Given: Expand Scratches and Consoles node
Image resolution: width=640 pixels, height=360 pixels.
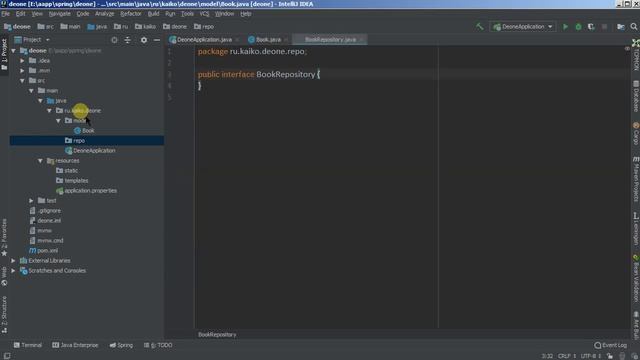Looking at the screenshot, I should coord(13,271).
